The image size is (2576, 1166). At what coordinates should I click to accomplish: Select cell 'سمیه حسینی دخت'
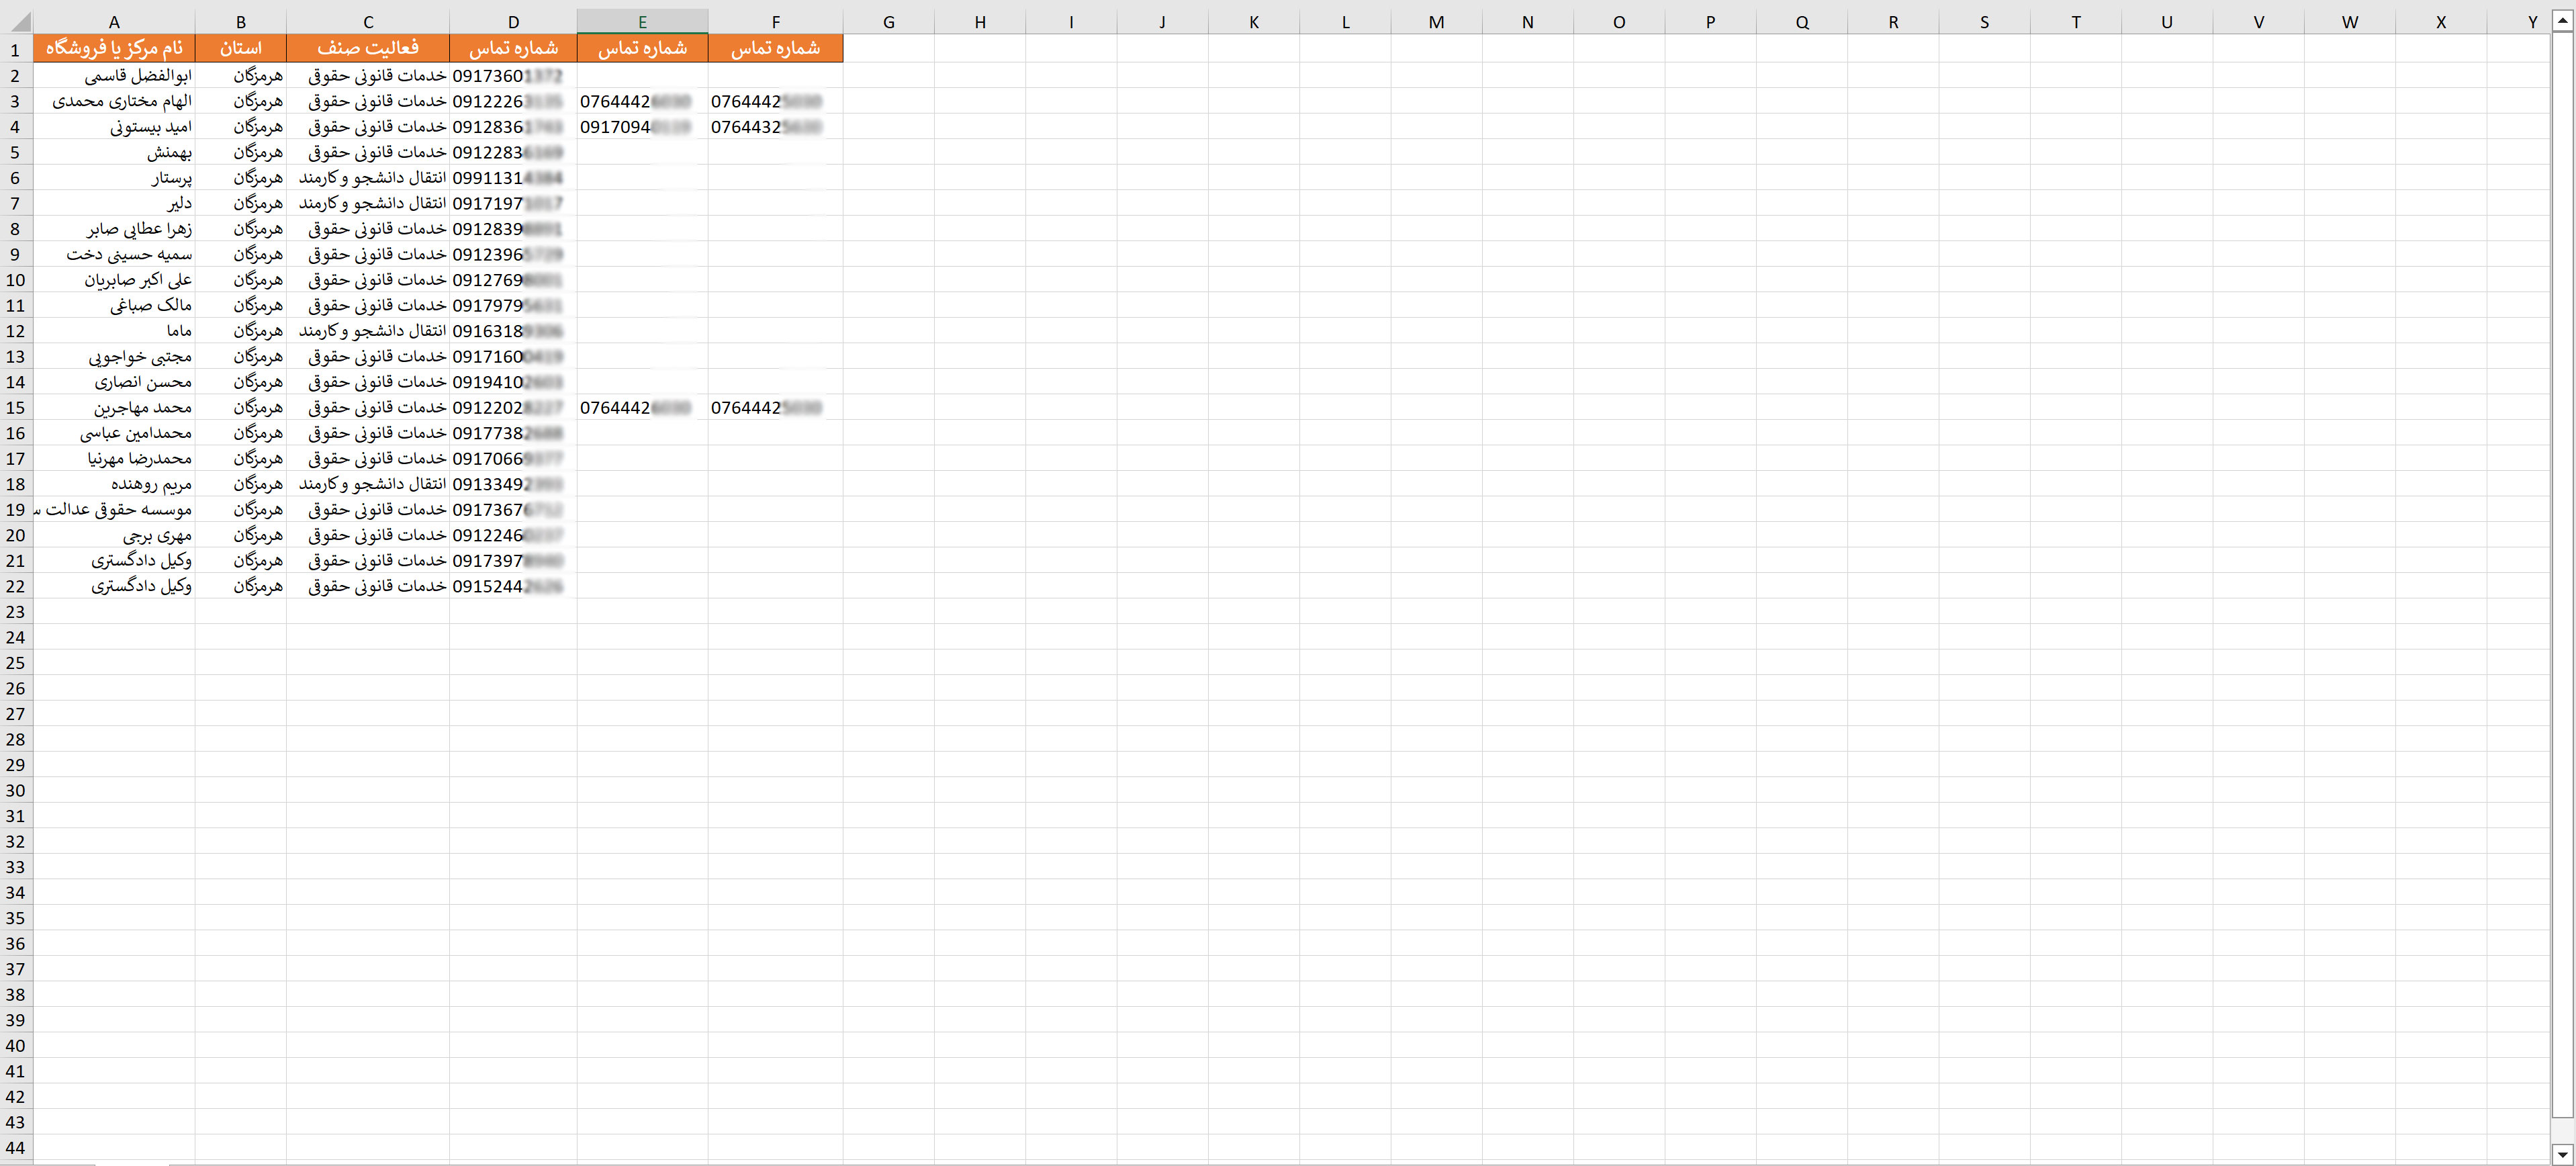[x=114, y=254]
